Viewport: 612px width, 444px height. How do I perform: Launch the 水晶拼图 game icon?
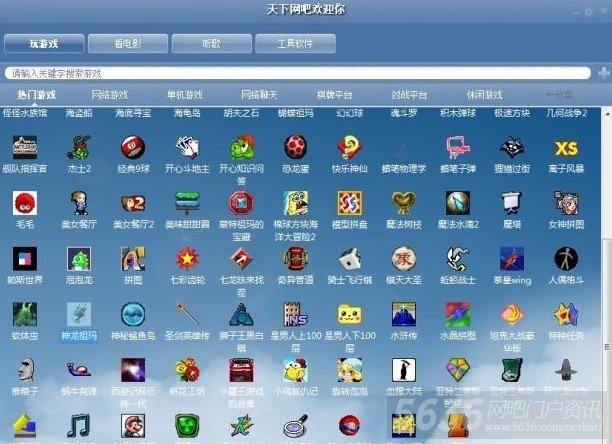coord(458,314)
